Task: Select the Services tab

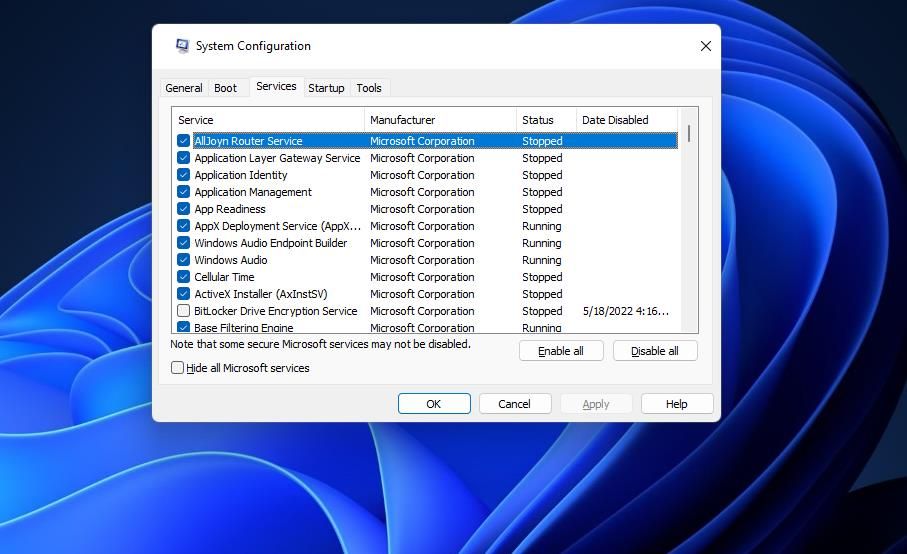Action: (x=276, y=86)
